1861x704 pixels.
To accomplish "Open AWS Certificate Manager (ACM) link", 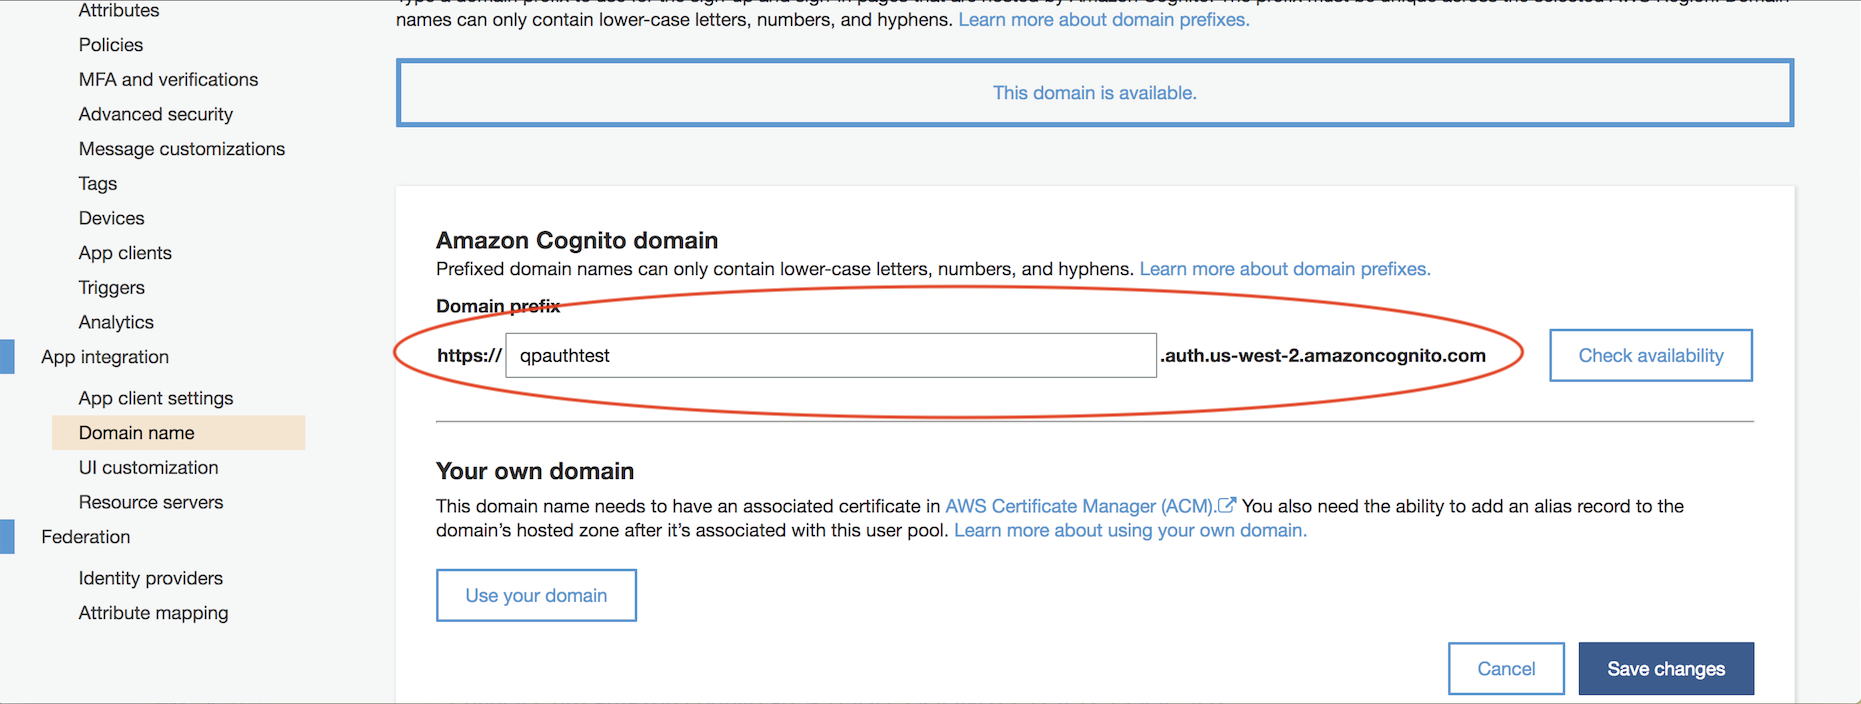I will click(x=1079, y=506).
